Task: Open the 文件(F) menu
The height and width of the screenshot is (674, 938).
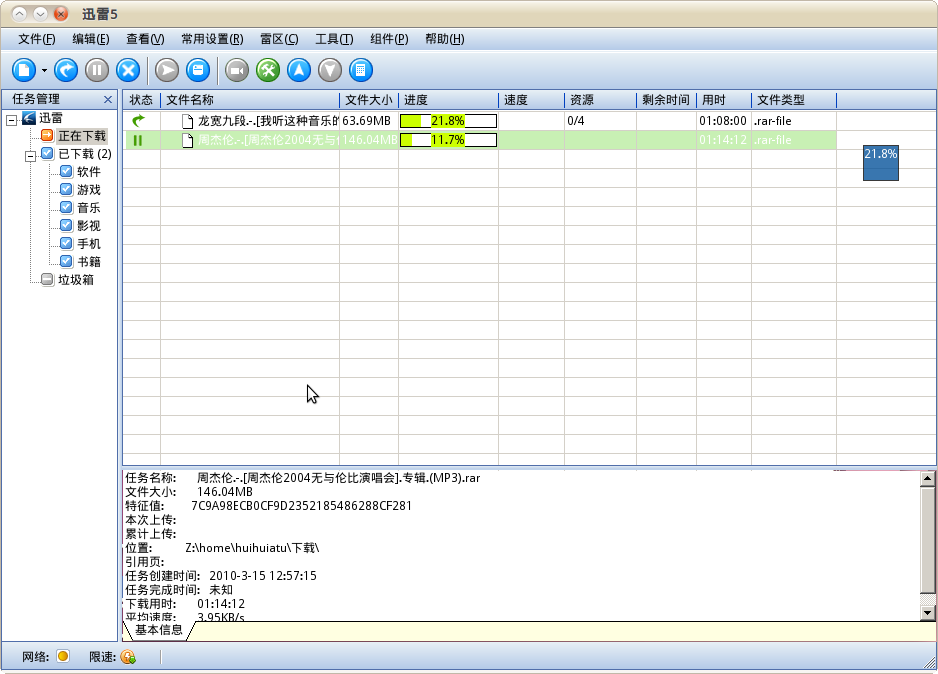Action: pos(36,39)
